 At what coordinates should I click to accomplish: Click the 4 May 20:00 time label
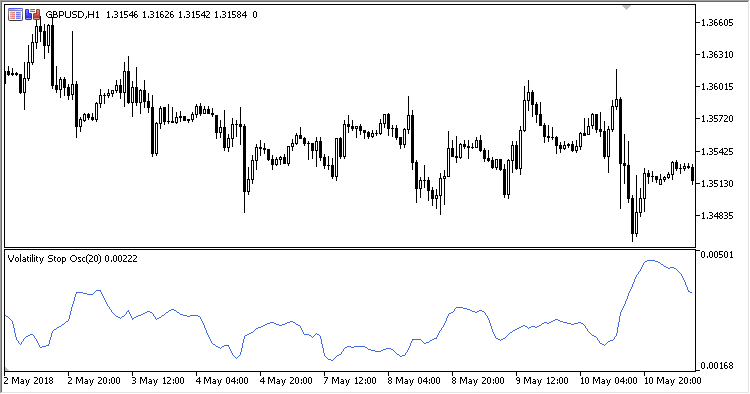pos(287,381)
